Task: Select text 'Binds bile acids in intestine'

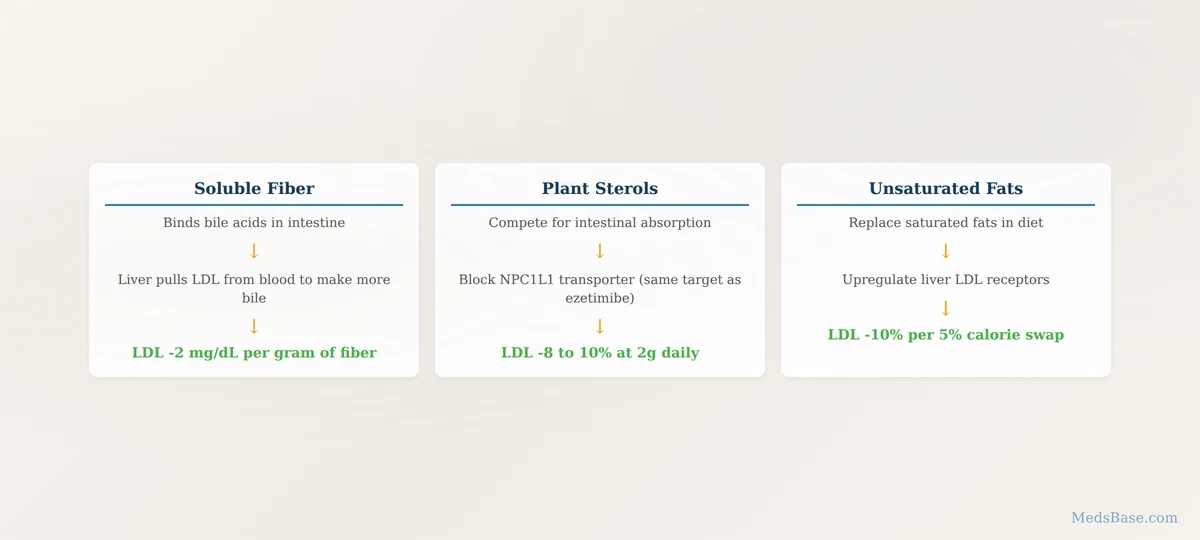Action: pos(254,222)
